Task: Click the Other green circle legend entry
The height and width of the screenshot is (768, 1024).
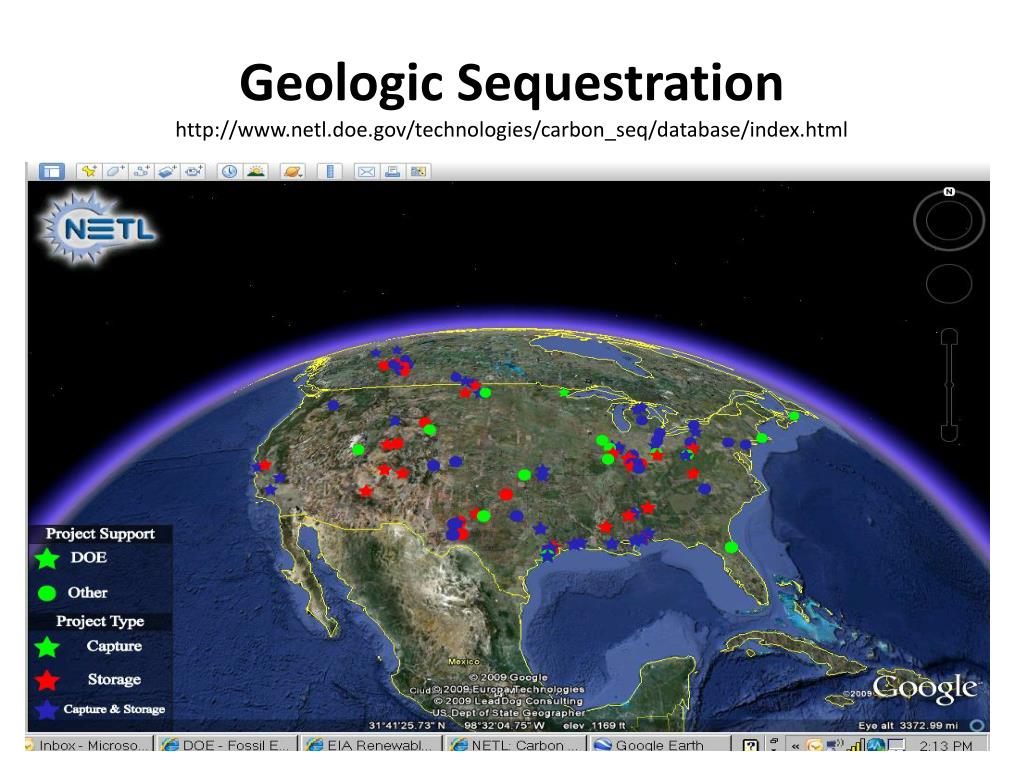Action: tap(72, 593)
